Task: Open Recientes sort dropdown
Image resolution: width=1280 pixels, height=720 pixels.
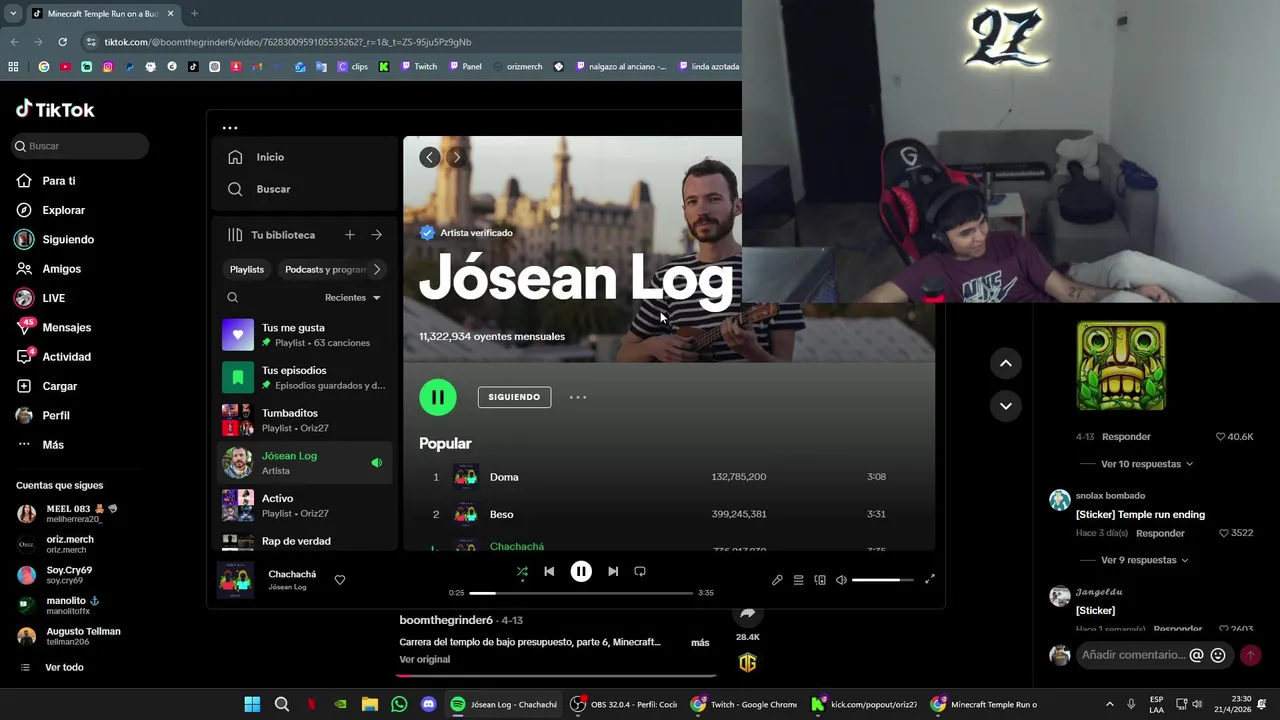Action: coord(353,297)
